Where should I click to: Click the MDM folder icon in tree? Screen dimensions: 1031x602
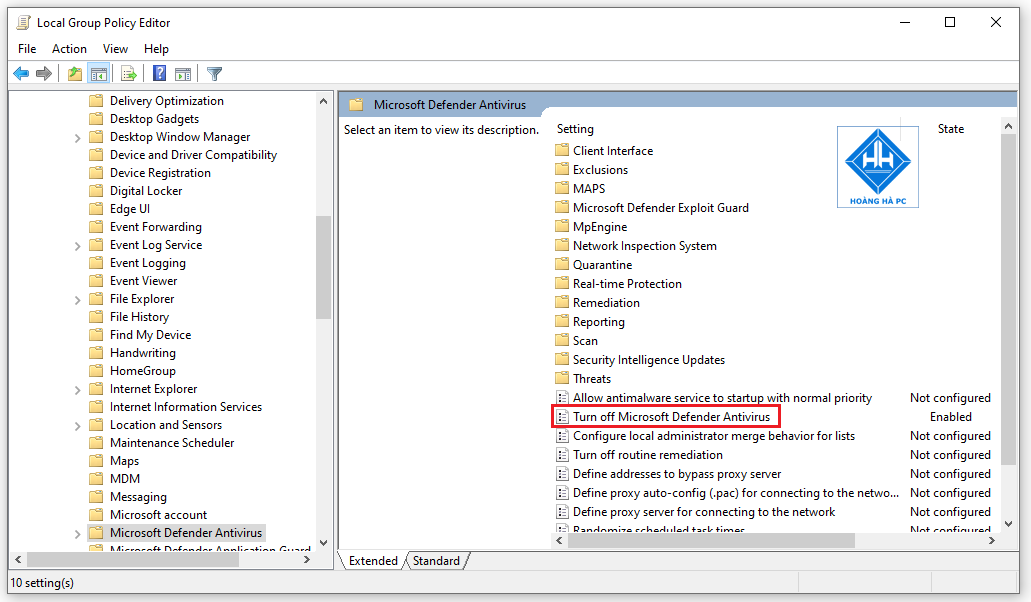pos(96,478)
